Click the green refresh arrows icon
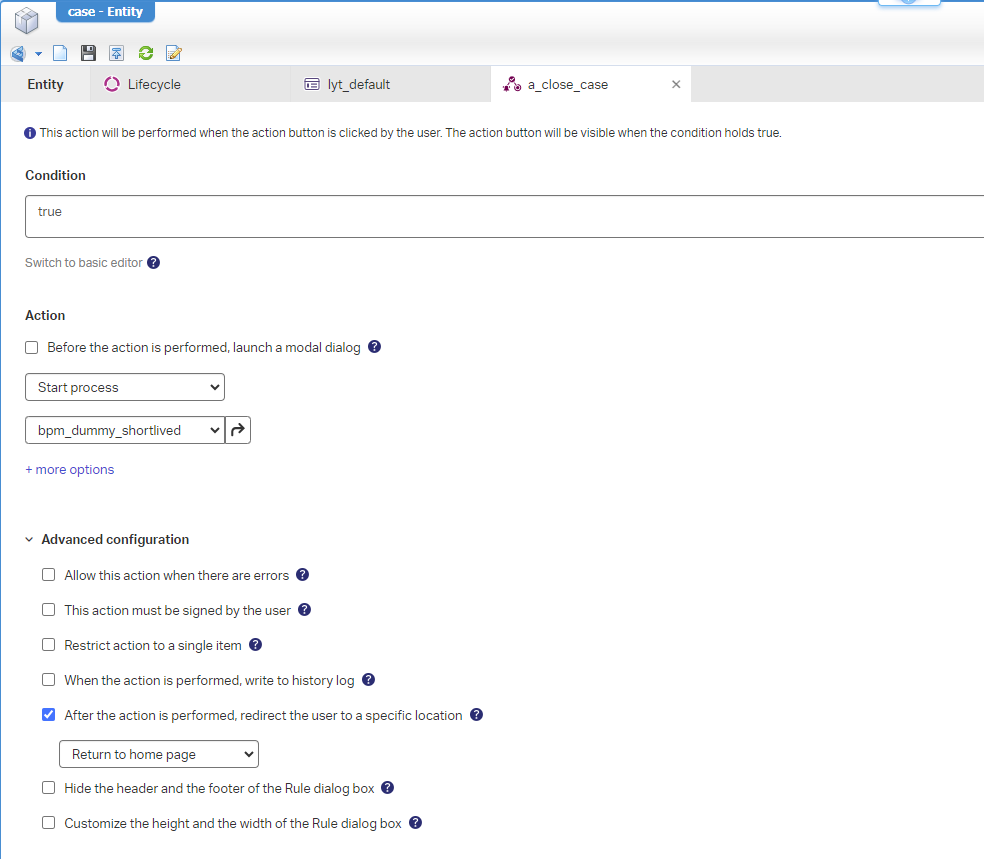Viewport: 984px width, 859px height. click(146, 53)
